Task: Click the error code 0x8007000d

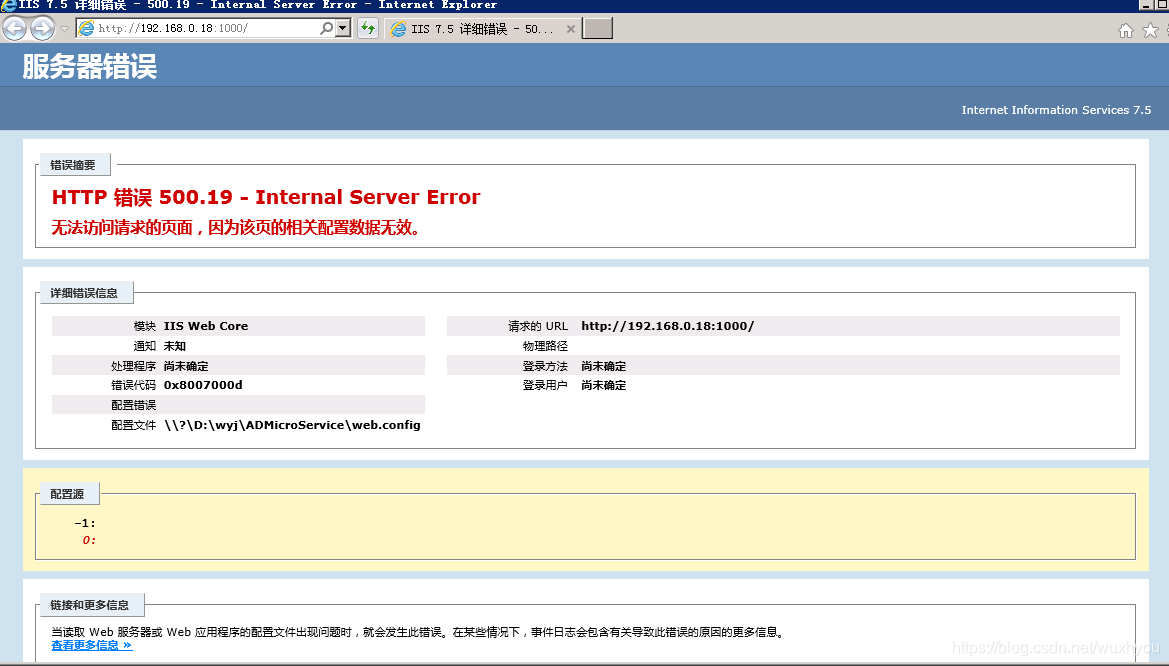Action: [x=203, y=385]
